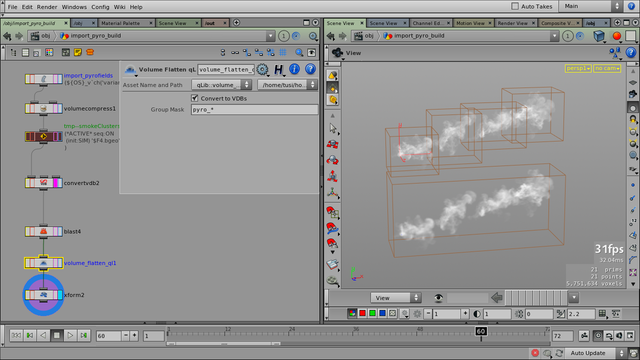Open the parameter gear settings menu
This screenshot has height=360, width=640.
pos(262,69)
